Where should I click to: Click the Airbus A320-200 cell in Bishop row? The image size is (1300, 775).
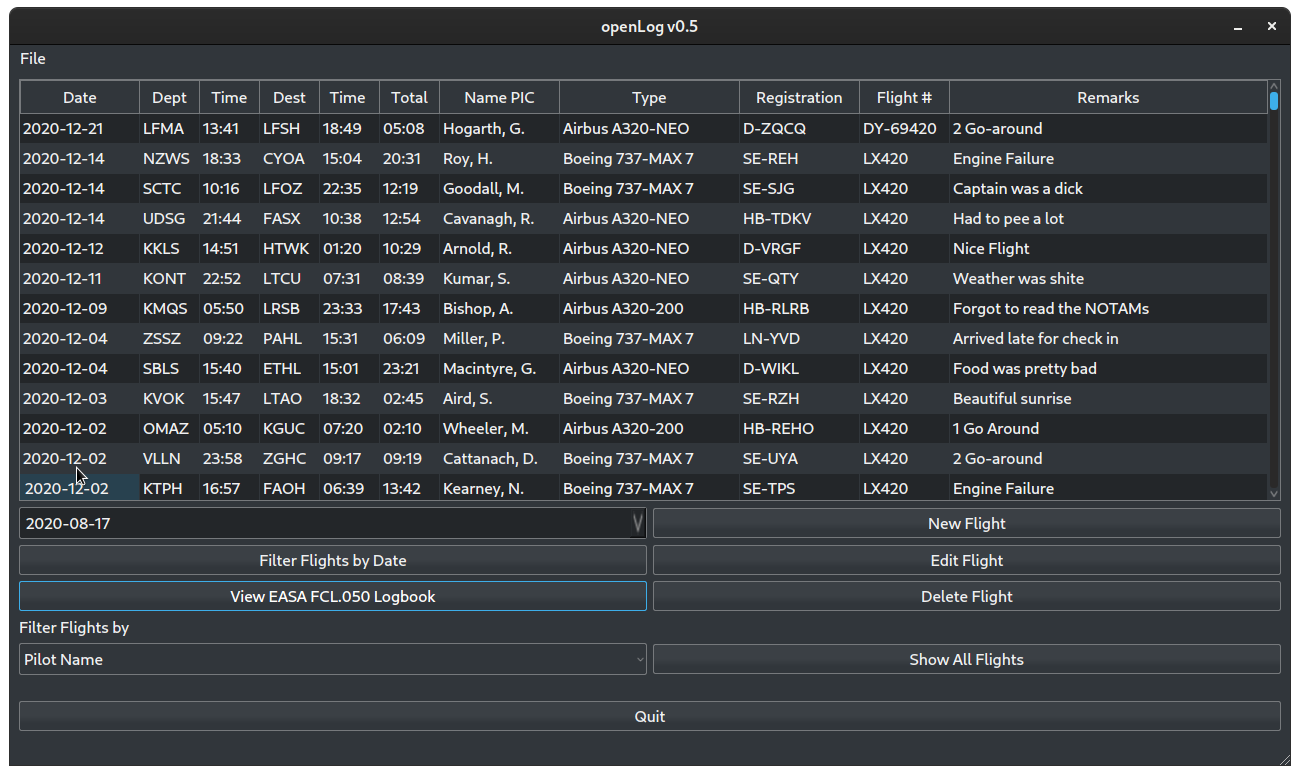649,308
